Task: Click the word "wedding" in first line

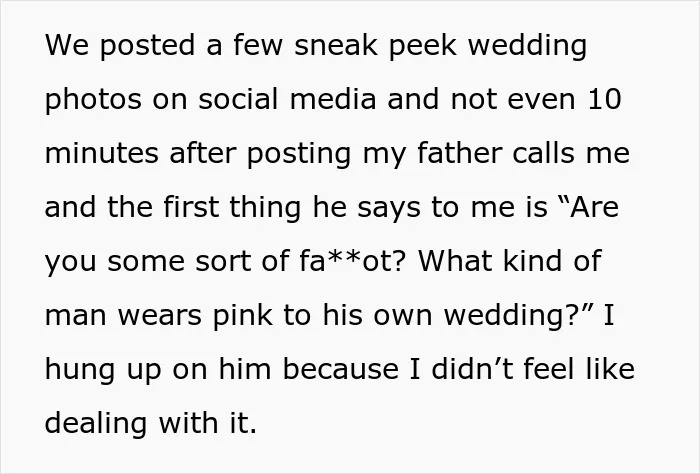Action: click(x=527, y=46)
